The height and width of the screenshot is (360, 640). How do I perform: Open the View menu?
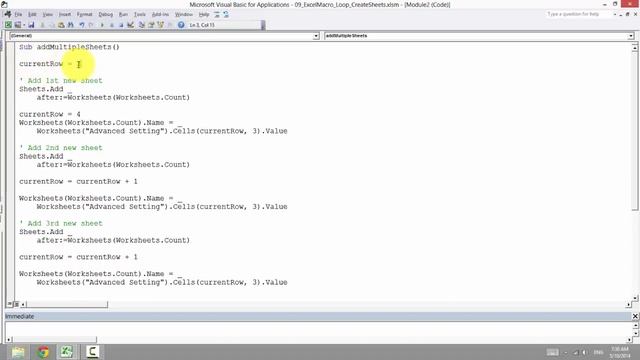tap(48, 14)
